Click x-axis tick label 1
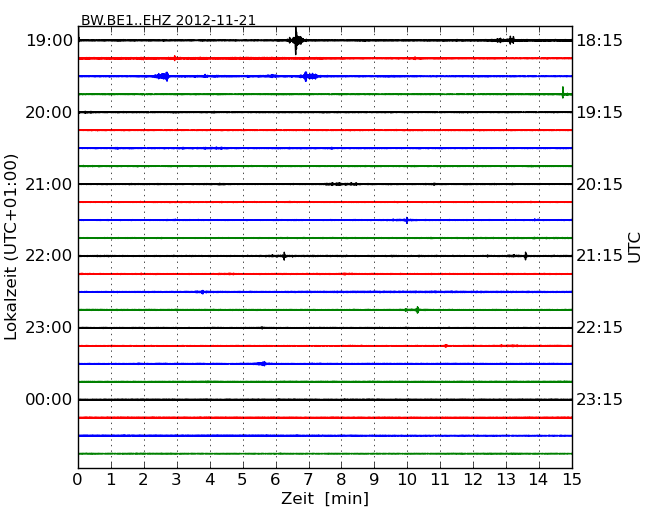650x520 pixels. 111,479
